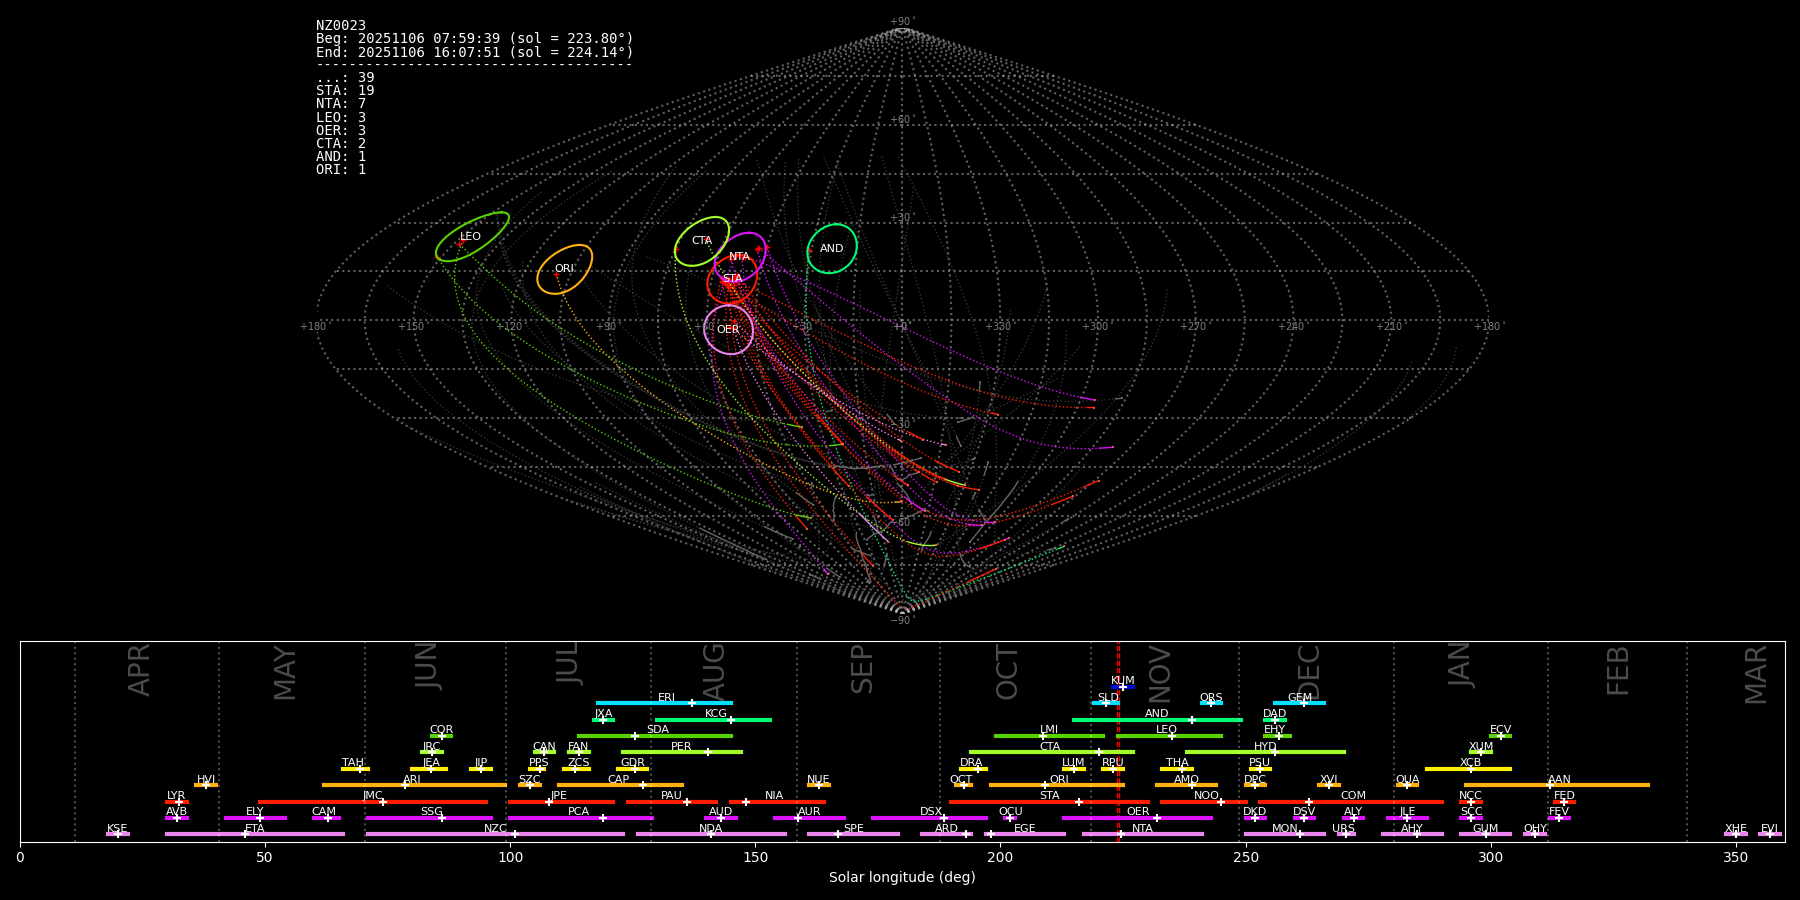The image size is (1800, 900).
Task: Click the ERI shower bar on the timeline
Action: coord(664,703)
